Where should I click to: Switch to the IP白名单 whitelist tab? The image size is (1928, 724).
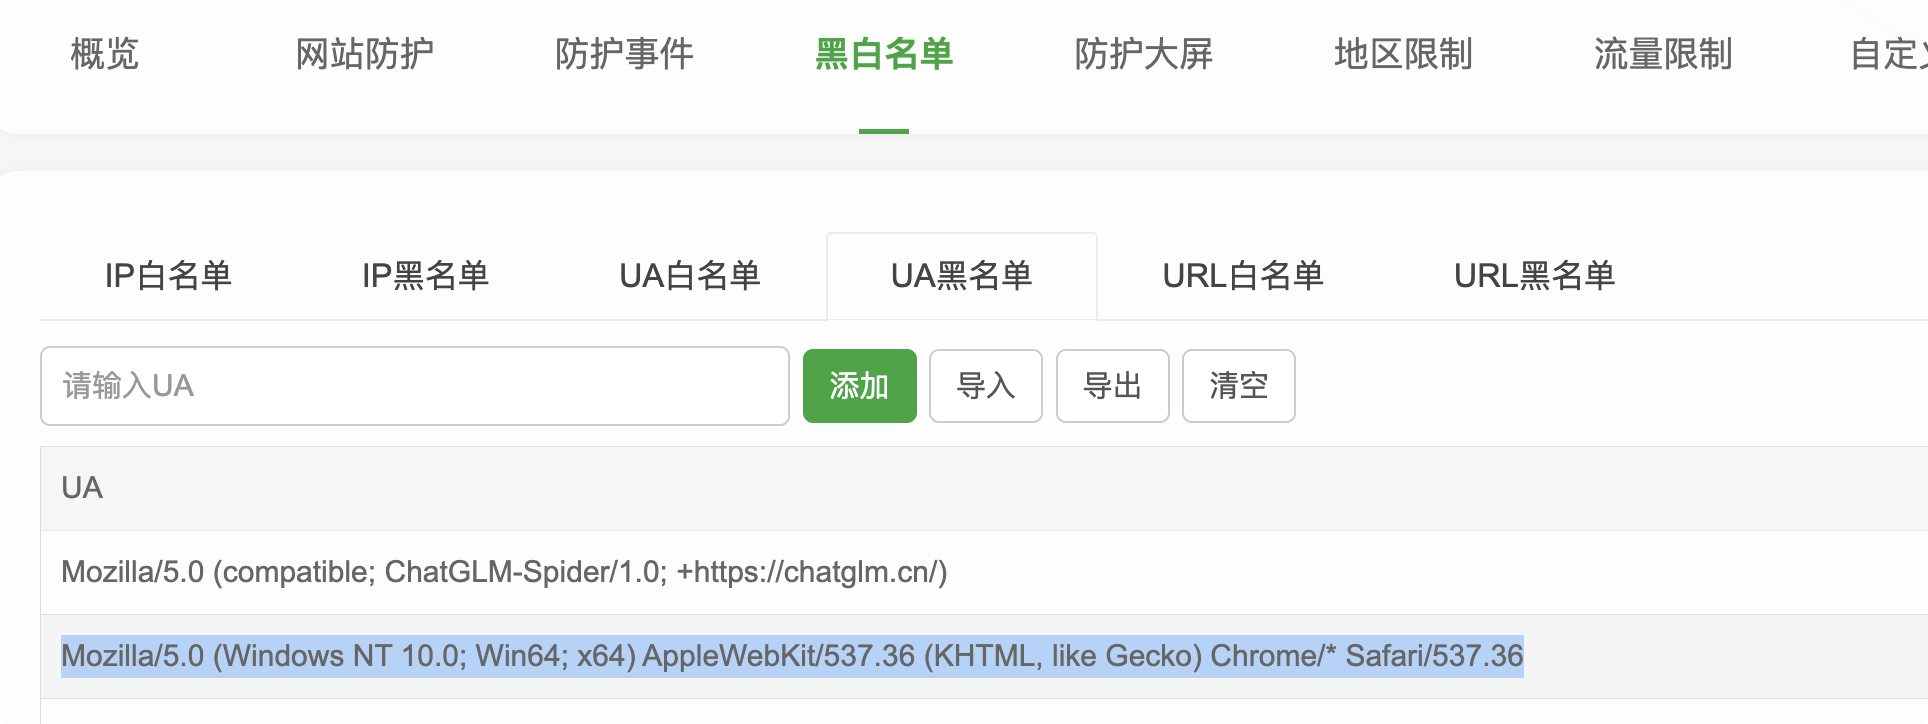click(x=168, y=276)
